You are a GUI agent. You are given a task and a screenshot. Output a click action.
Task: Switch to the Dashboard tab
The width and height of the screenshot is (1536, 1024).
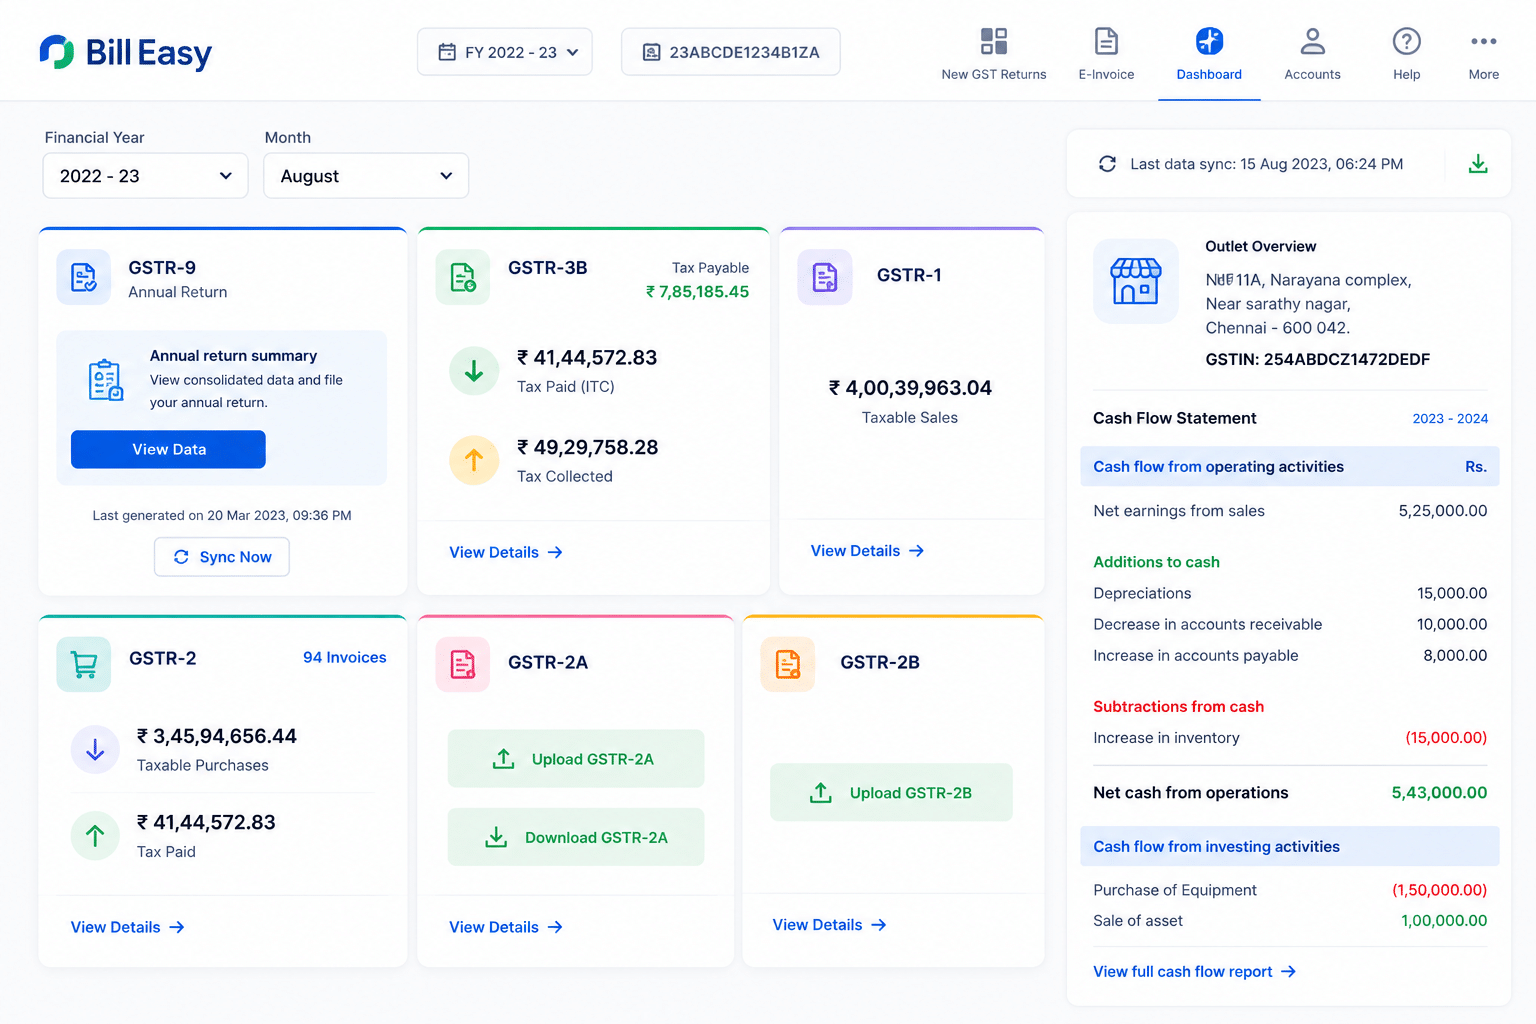[1209, 54]
